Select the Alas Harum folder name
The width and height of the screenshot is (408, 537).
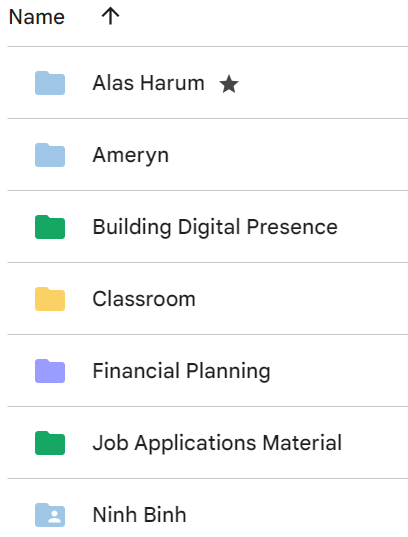(x=149, y=83)
